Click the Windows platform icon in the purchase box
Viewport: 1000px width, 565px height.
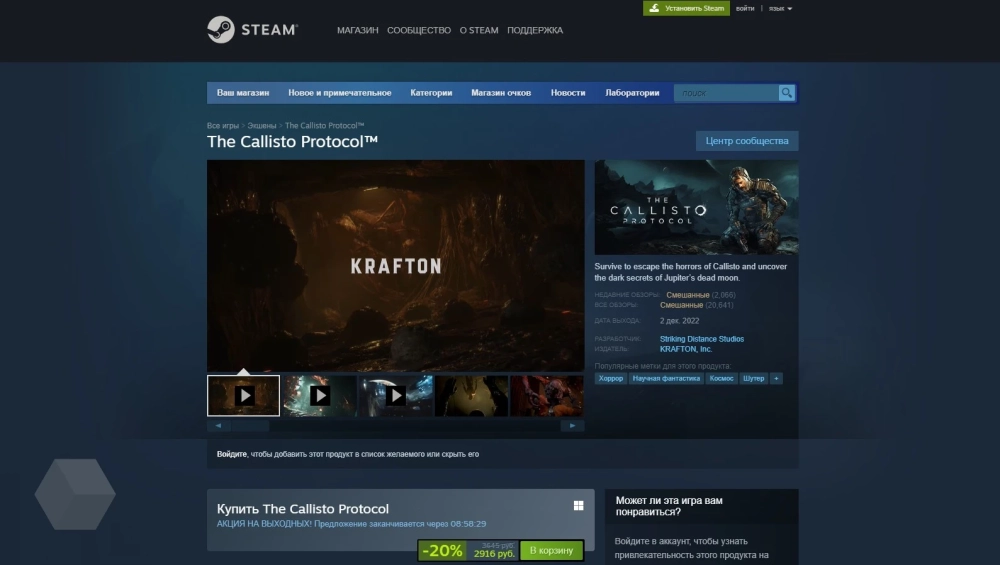[x=578, y=506]
